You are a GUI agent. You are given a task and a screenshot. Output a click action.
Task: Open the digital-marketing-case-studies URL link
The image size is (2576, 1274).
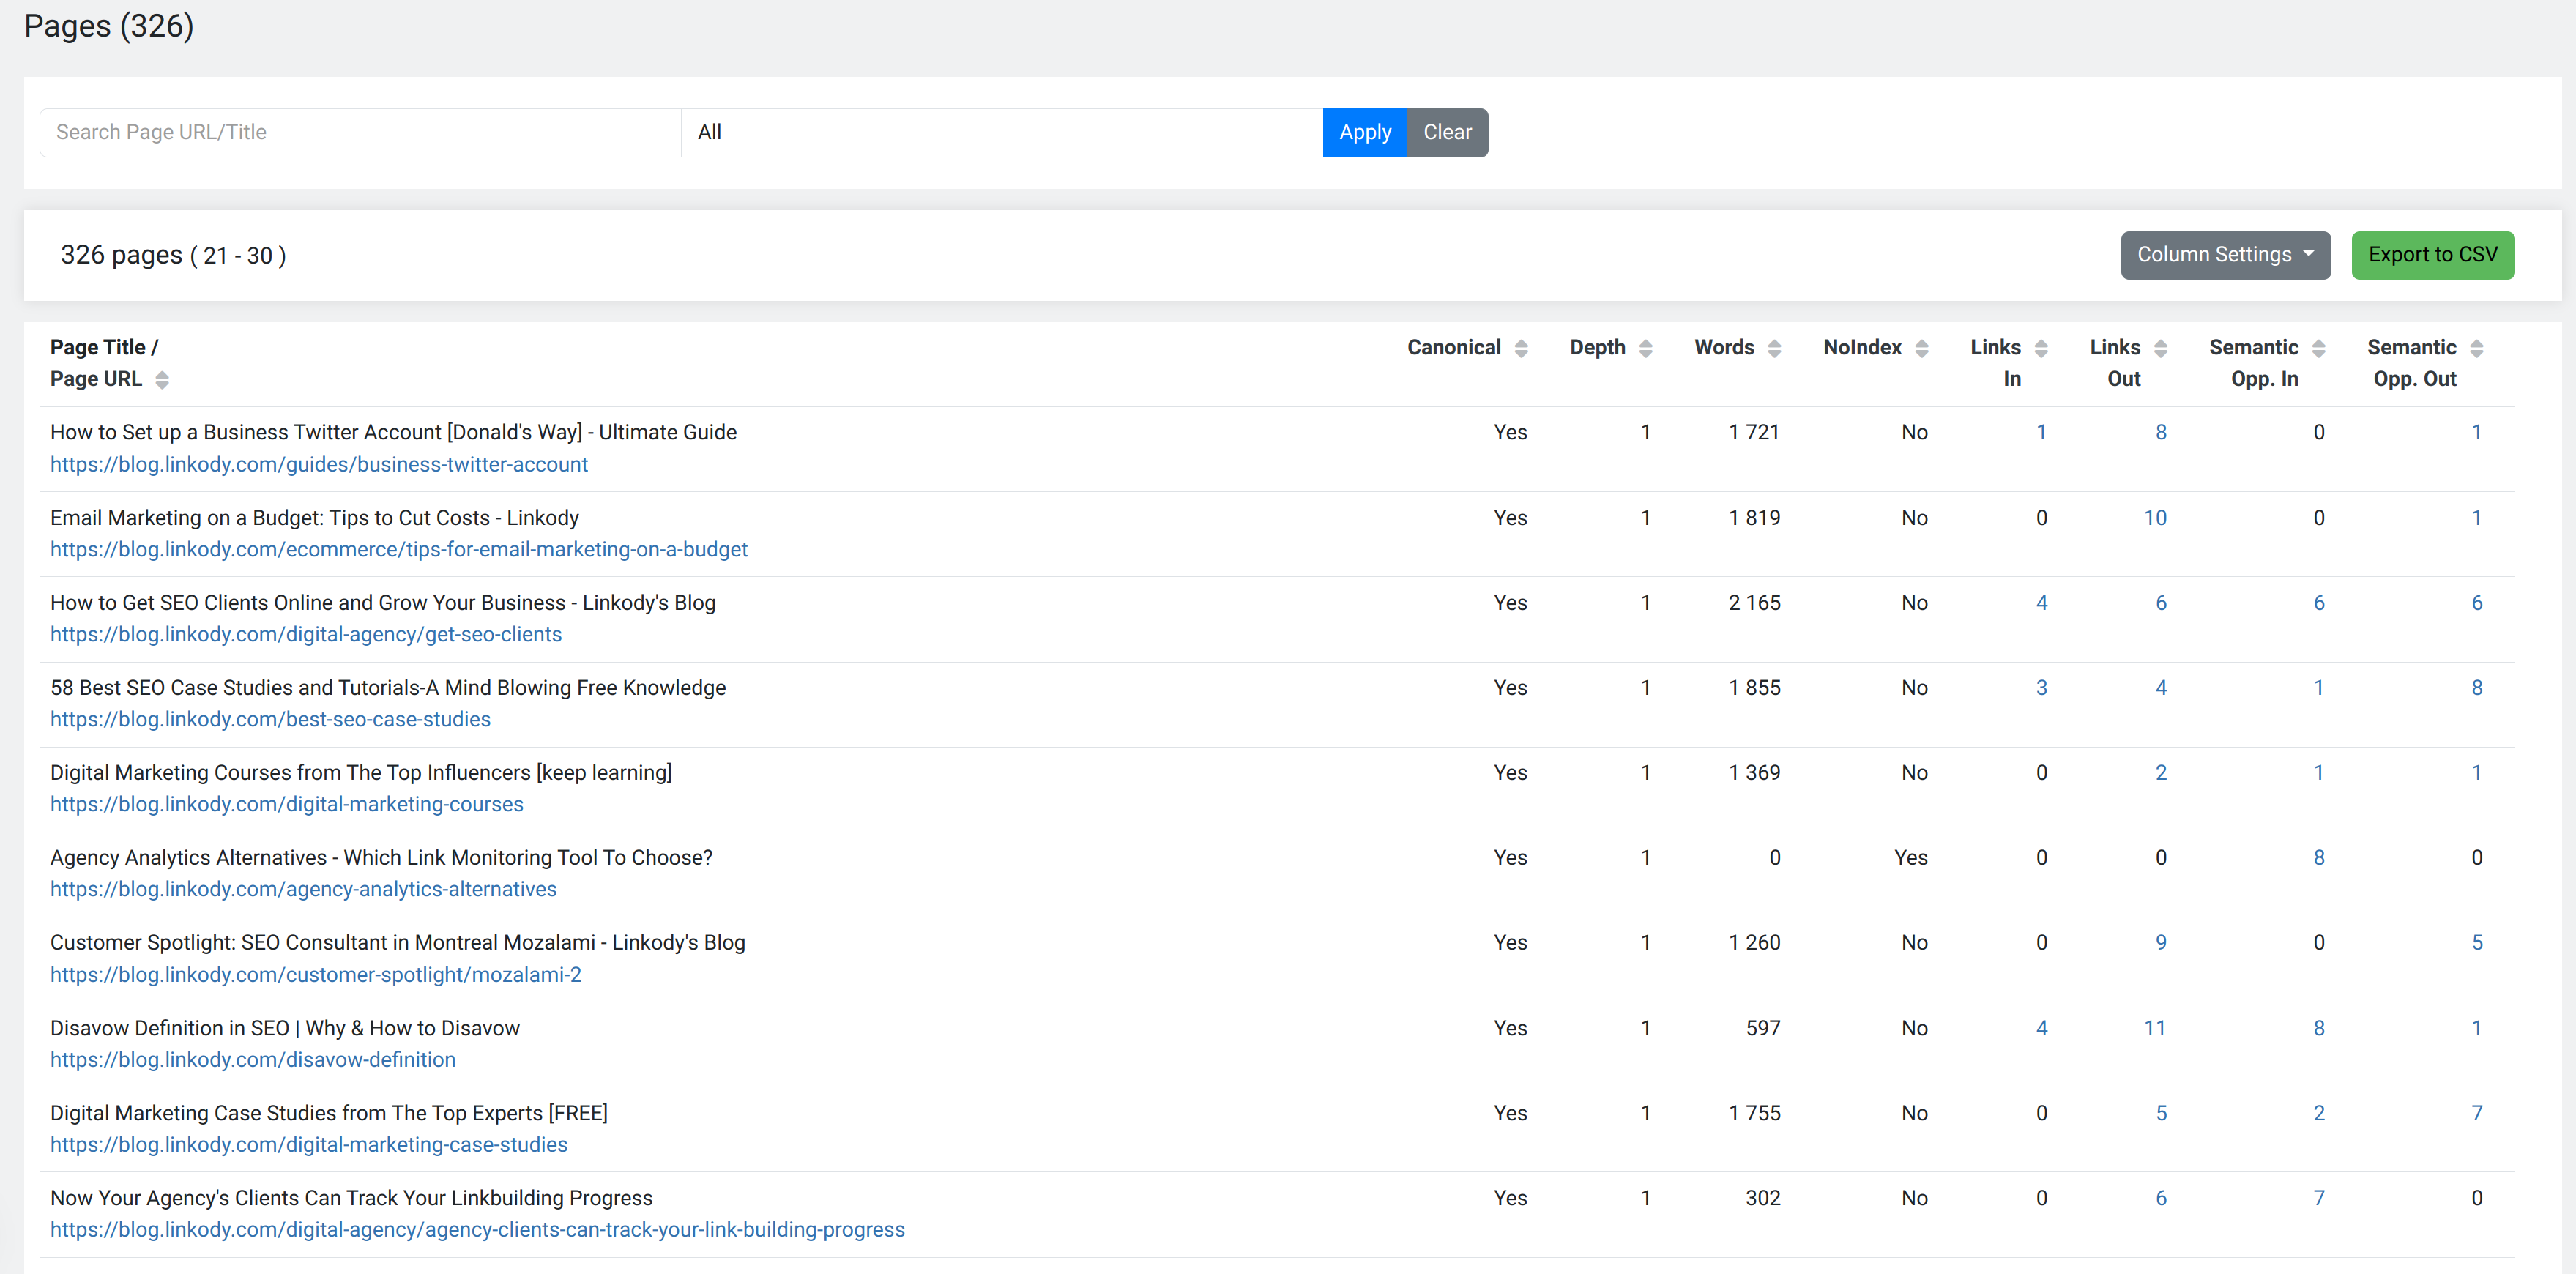309,1144
